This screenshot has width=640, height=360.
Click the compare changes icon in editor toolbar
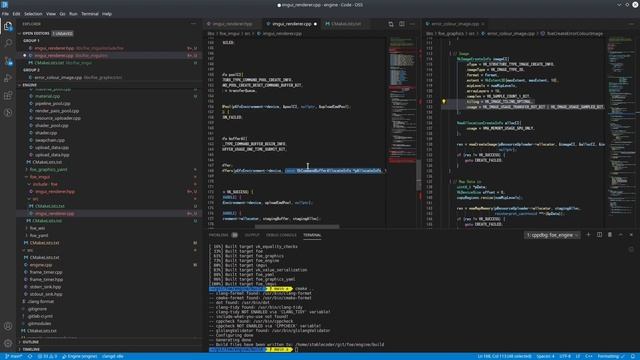[391, 24]
